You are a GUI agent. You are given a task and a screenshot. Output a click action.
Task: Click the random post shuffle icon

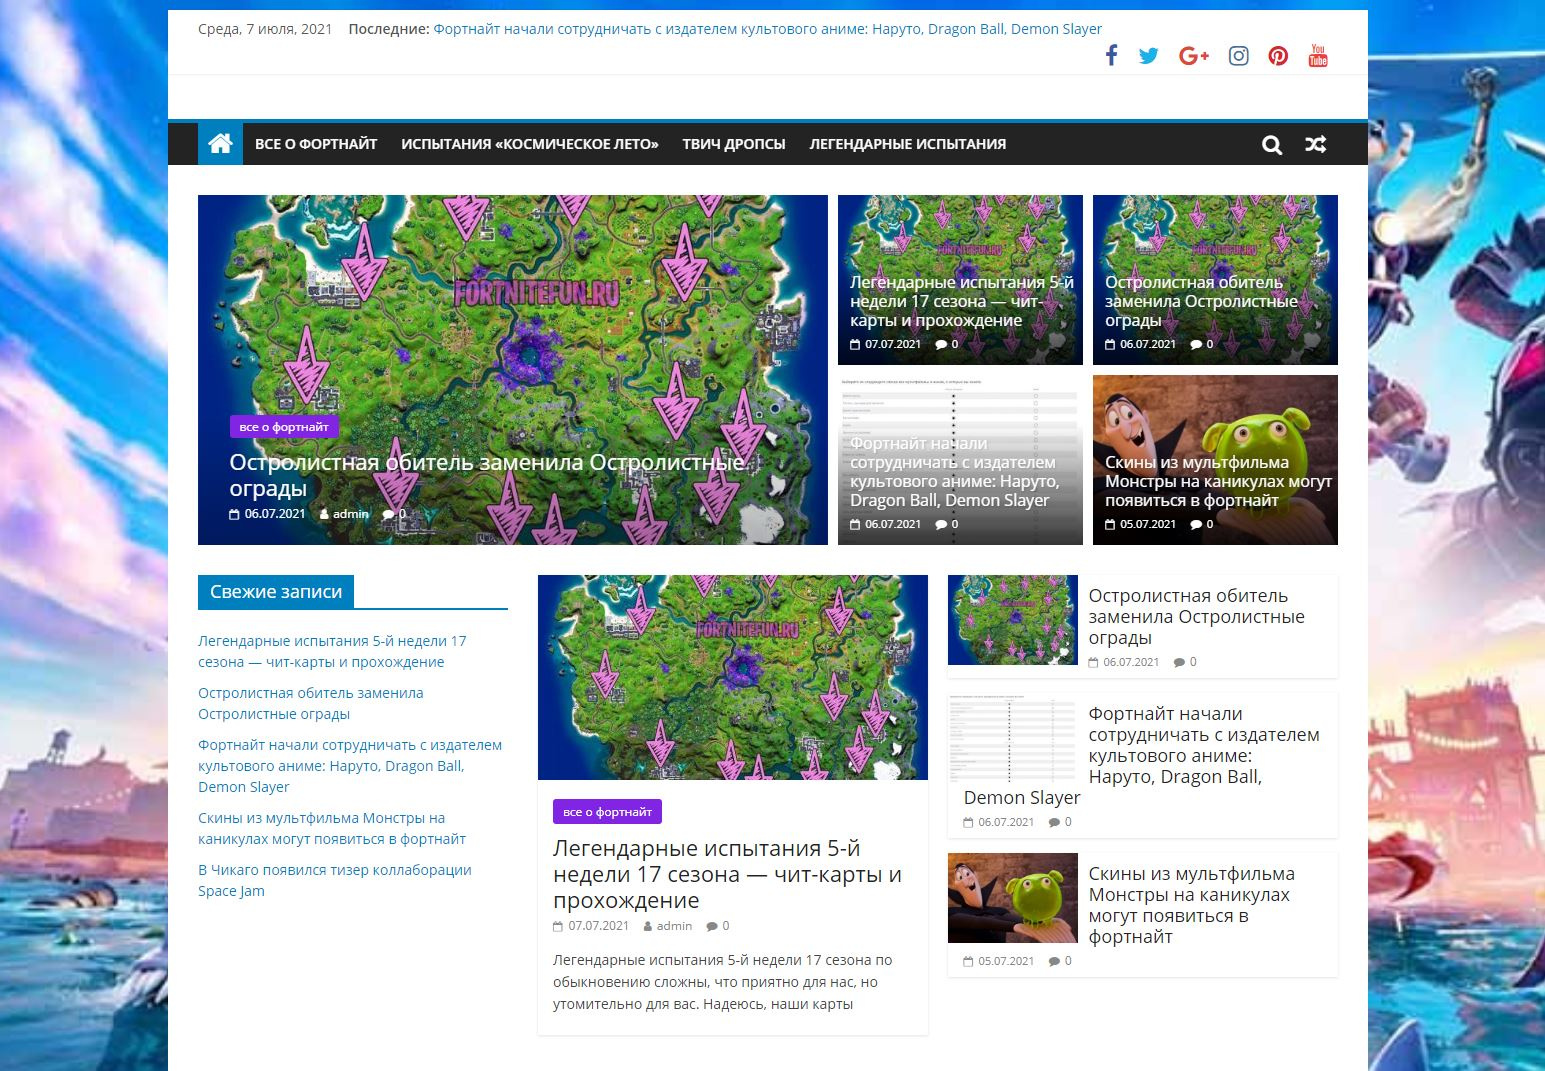point(1316,145)
